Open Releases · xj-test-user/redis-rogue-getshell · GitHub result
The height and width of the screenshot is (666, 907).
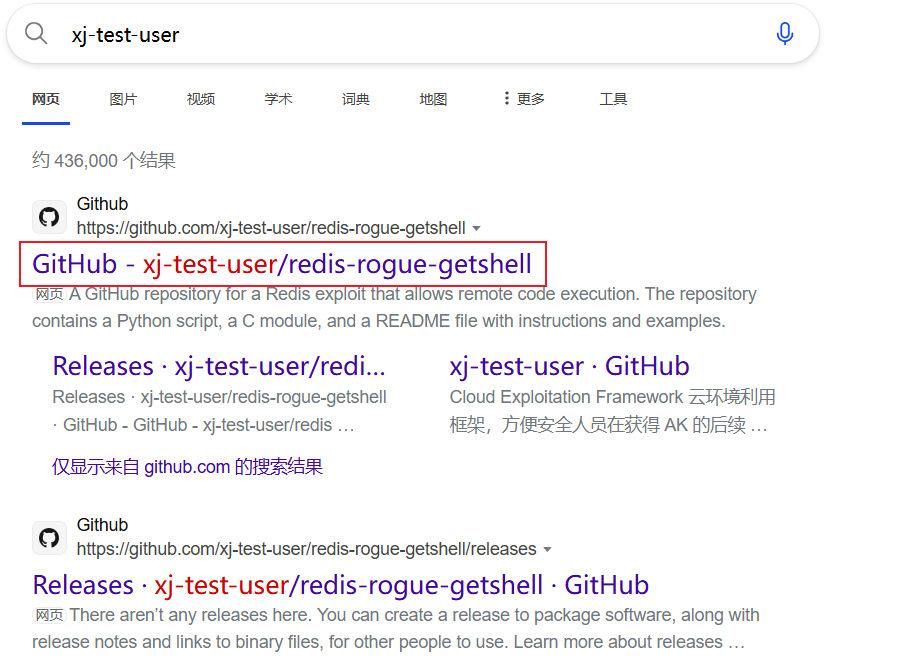tap(341, 585)
